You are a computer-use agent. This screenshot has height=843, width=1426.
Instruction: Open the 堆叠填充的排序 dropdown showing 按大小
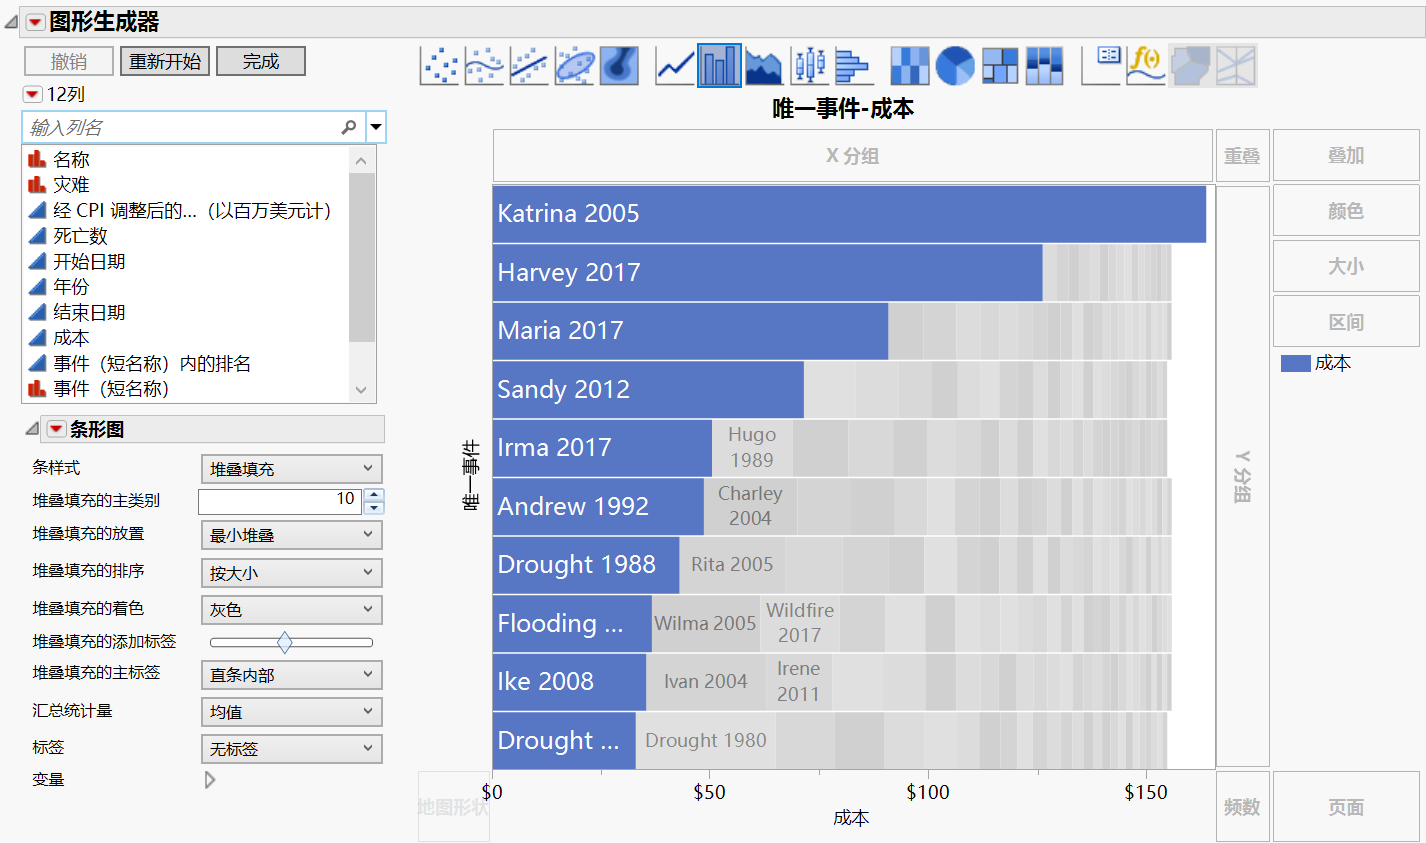291,572
